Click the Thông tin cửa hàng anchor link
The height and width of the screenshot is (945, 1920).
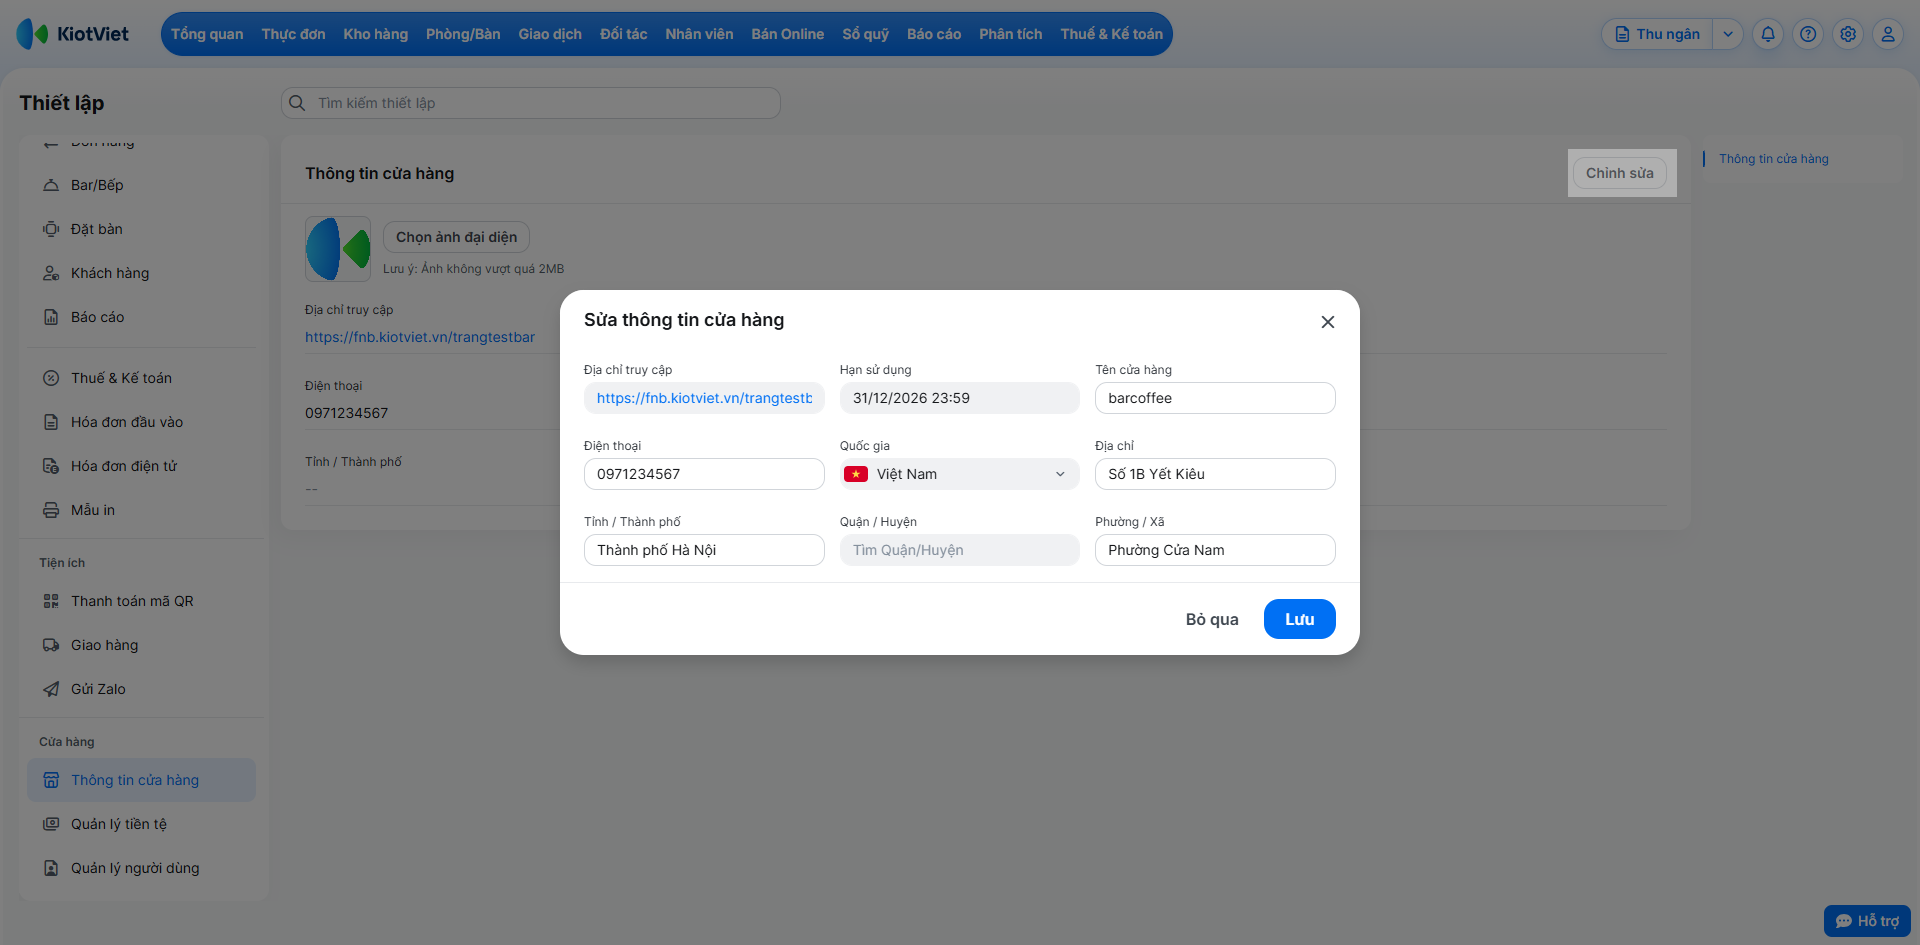(1774, 159)
